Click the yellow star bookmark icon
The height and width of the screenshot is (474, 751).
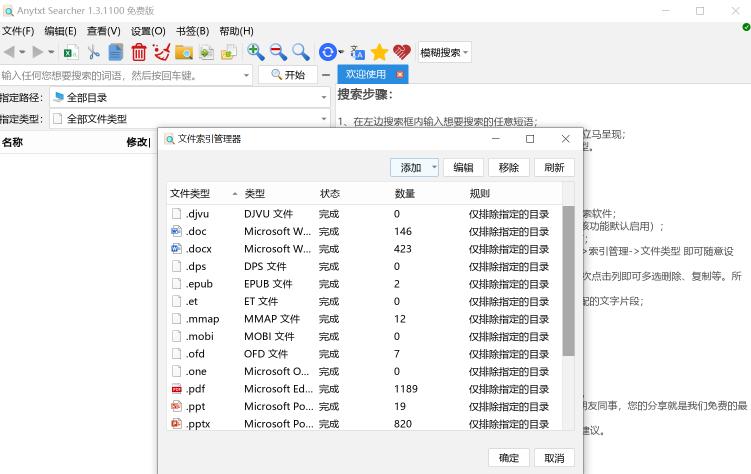(379, 52)
